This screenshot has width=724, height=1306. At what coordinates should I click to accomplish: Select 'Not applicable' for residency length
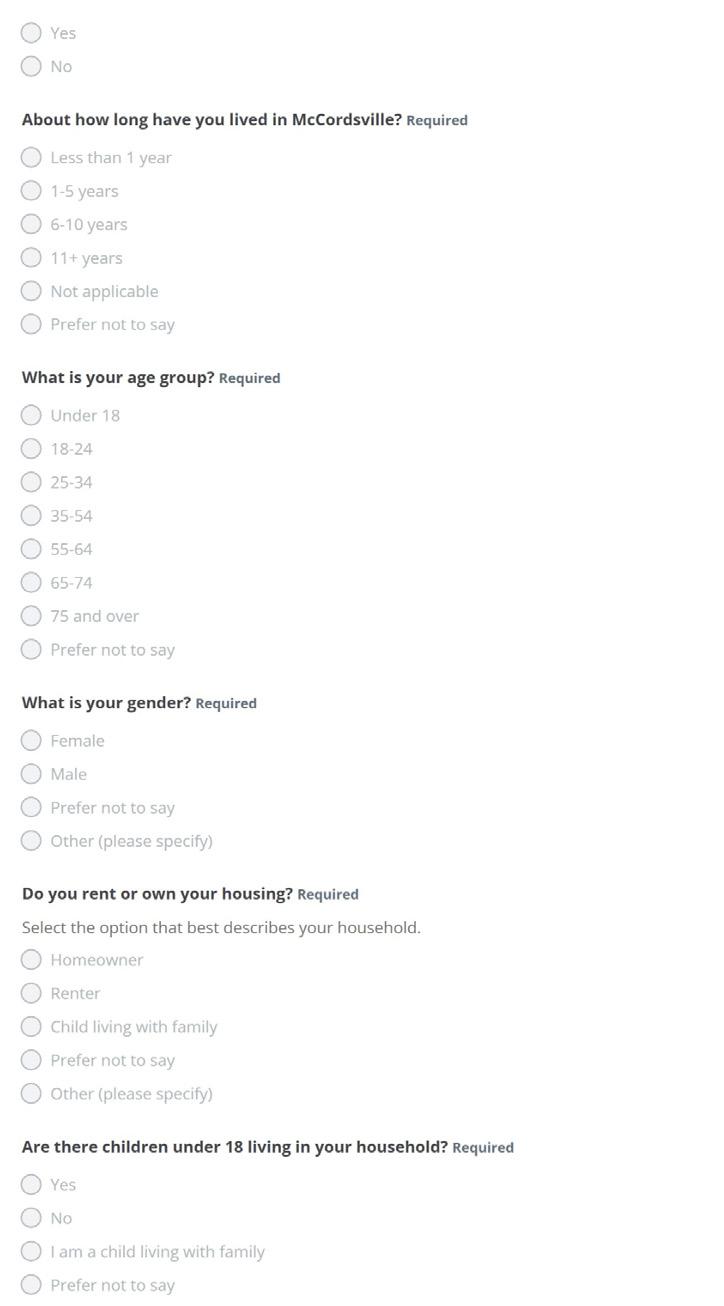coord(31,291)
